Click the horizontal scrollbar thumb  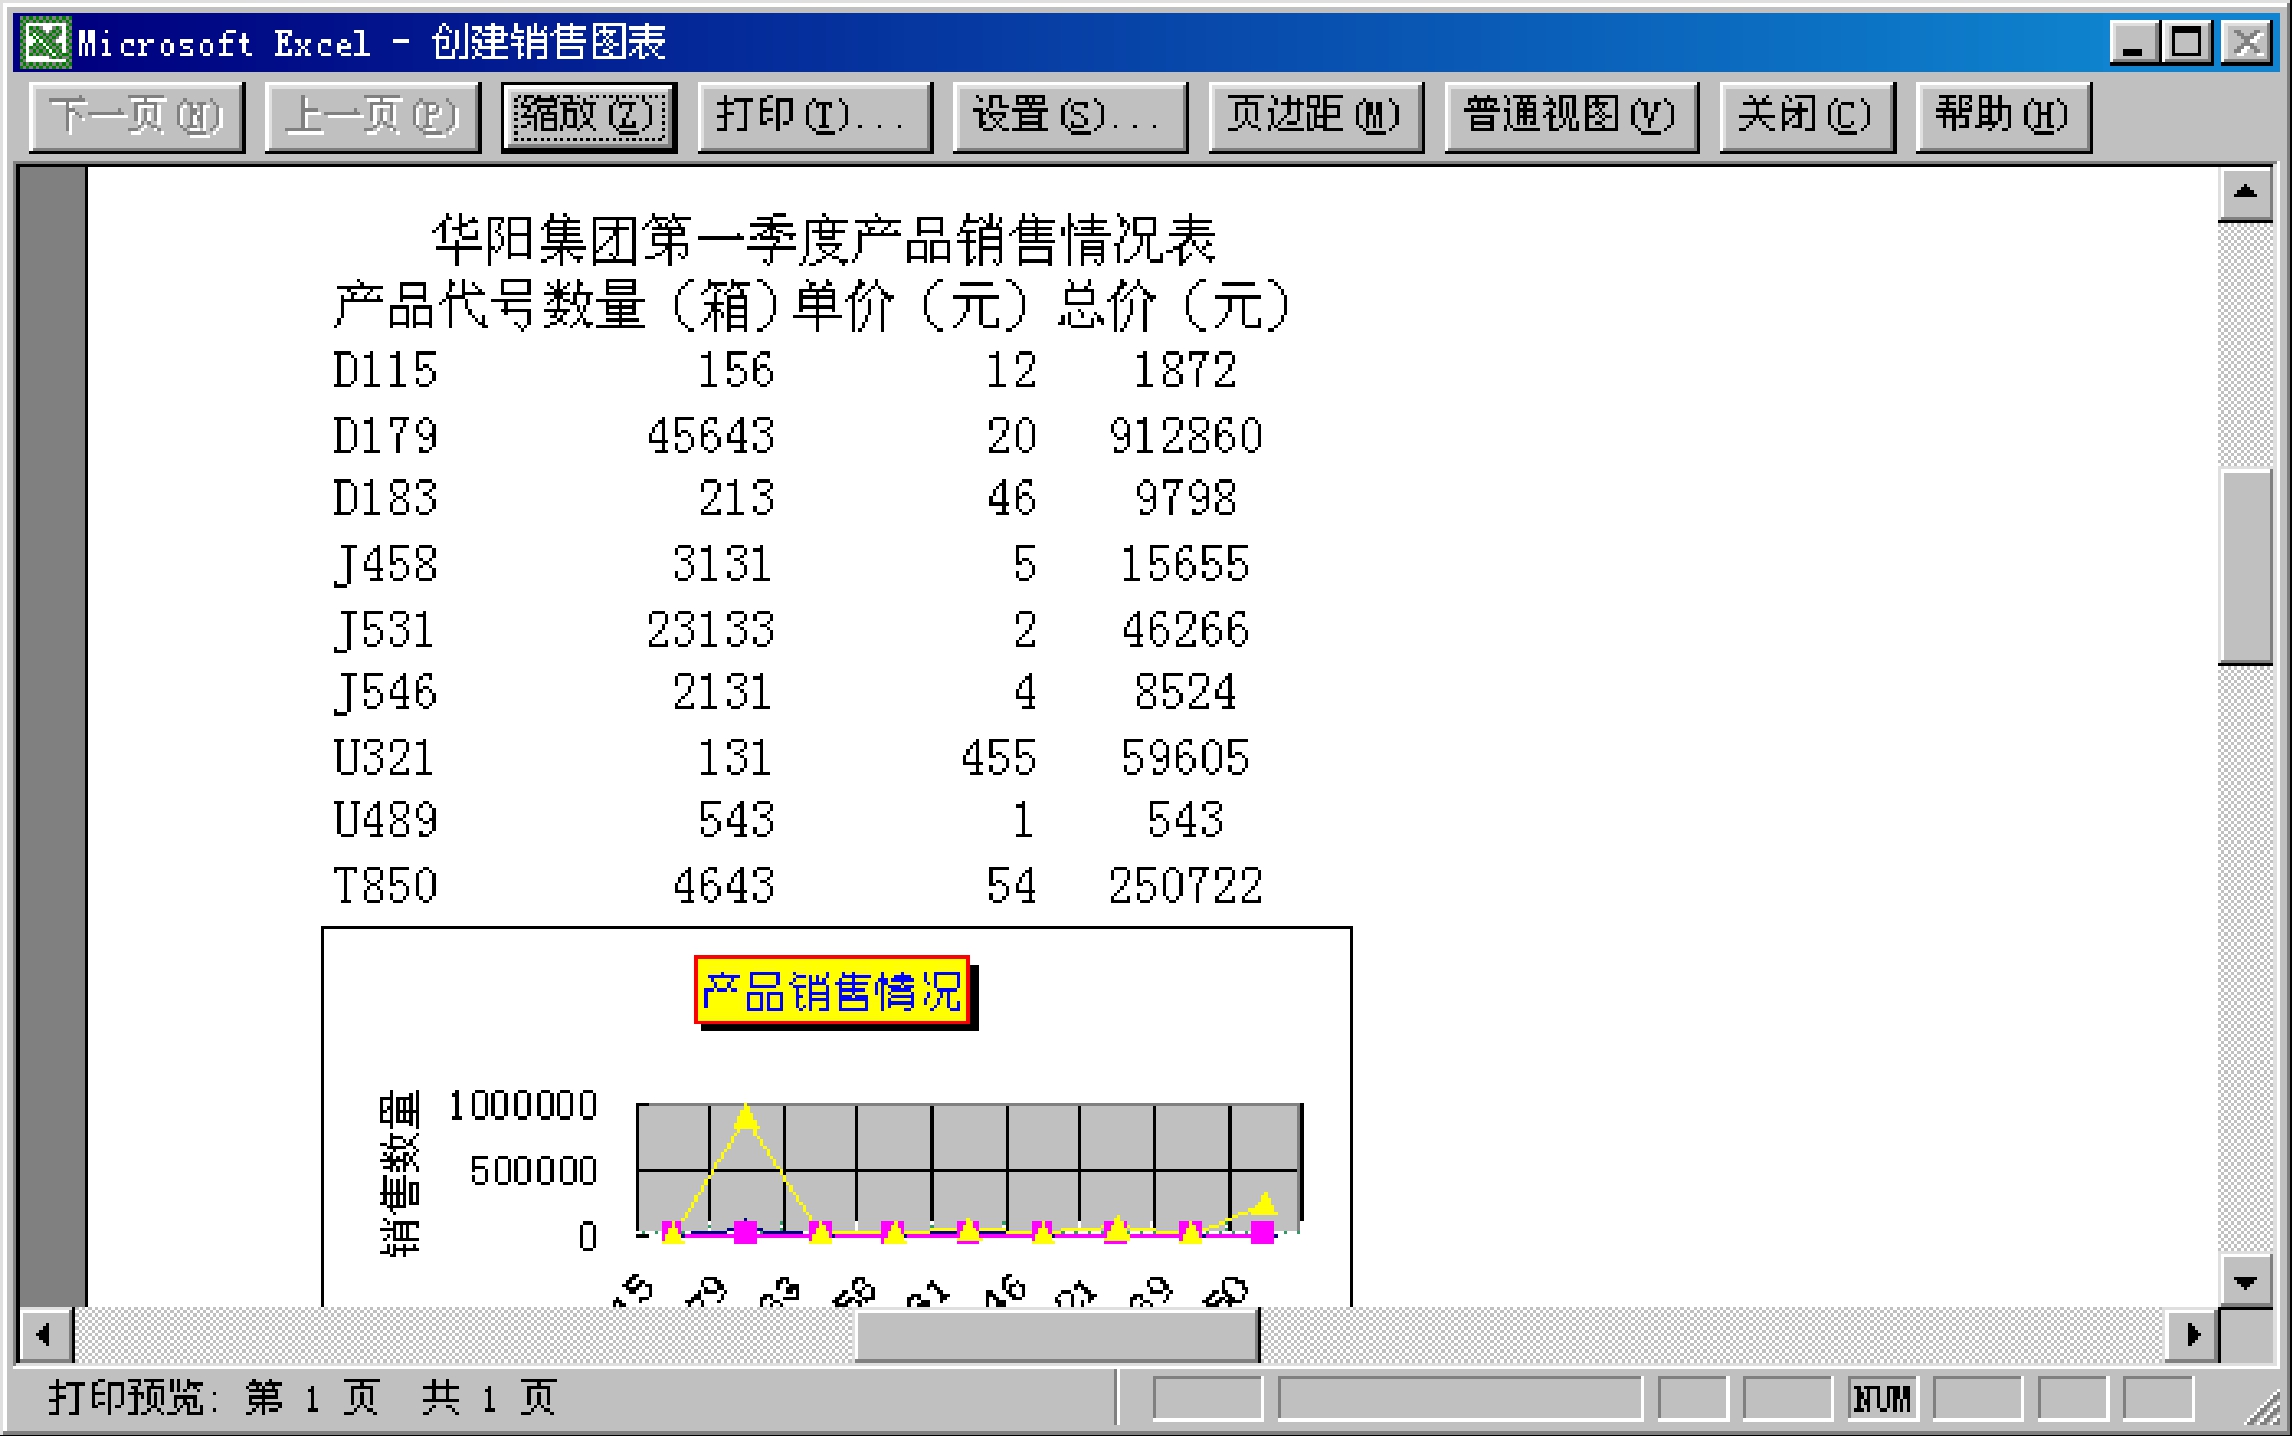click(x=1056, y=1334)
